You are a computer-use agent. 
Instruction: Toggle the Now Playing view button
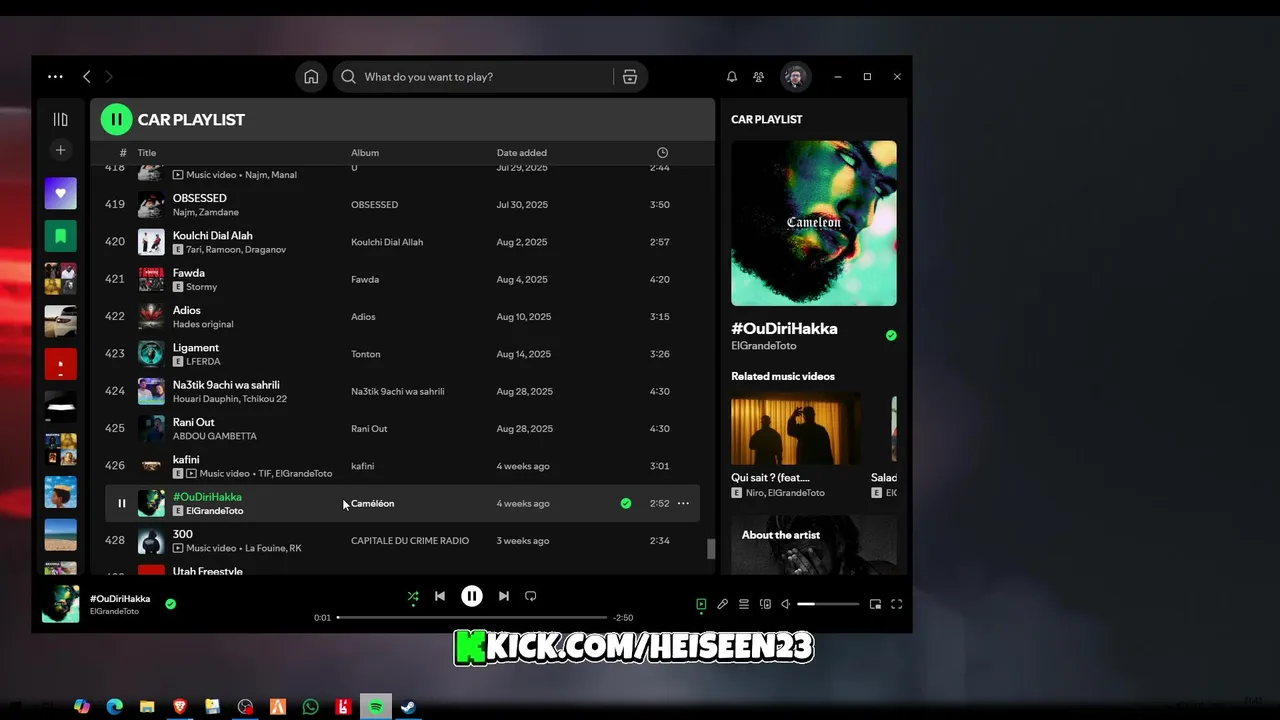(x=701, y=604)
